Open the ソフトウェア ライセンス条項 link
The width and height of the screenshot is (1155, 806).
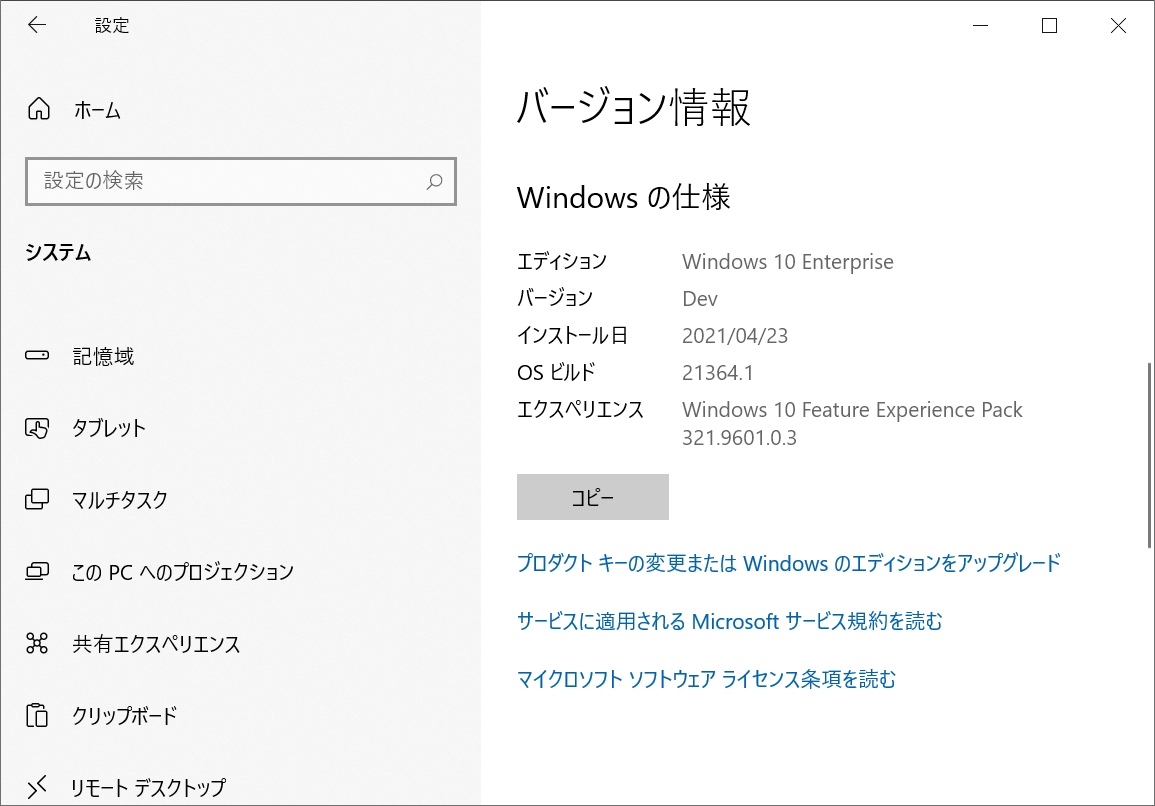point(706,679)
